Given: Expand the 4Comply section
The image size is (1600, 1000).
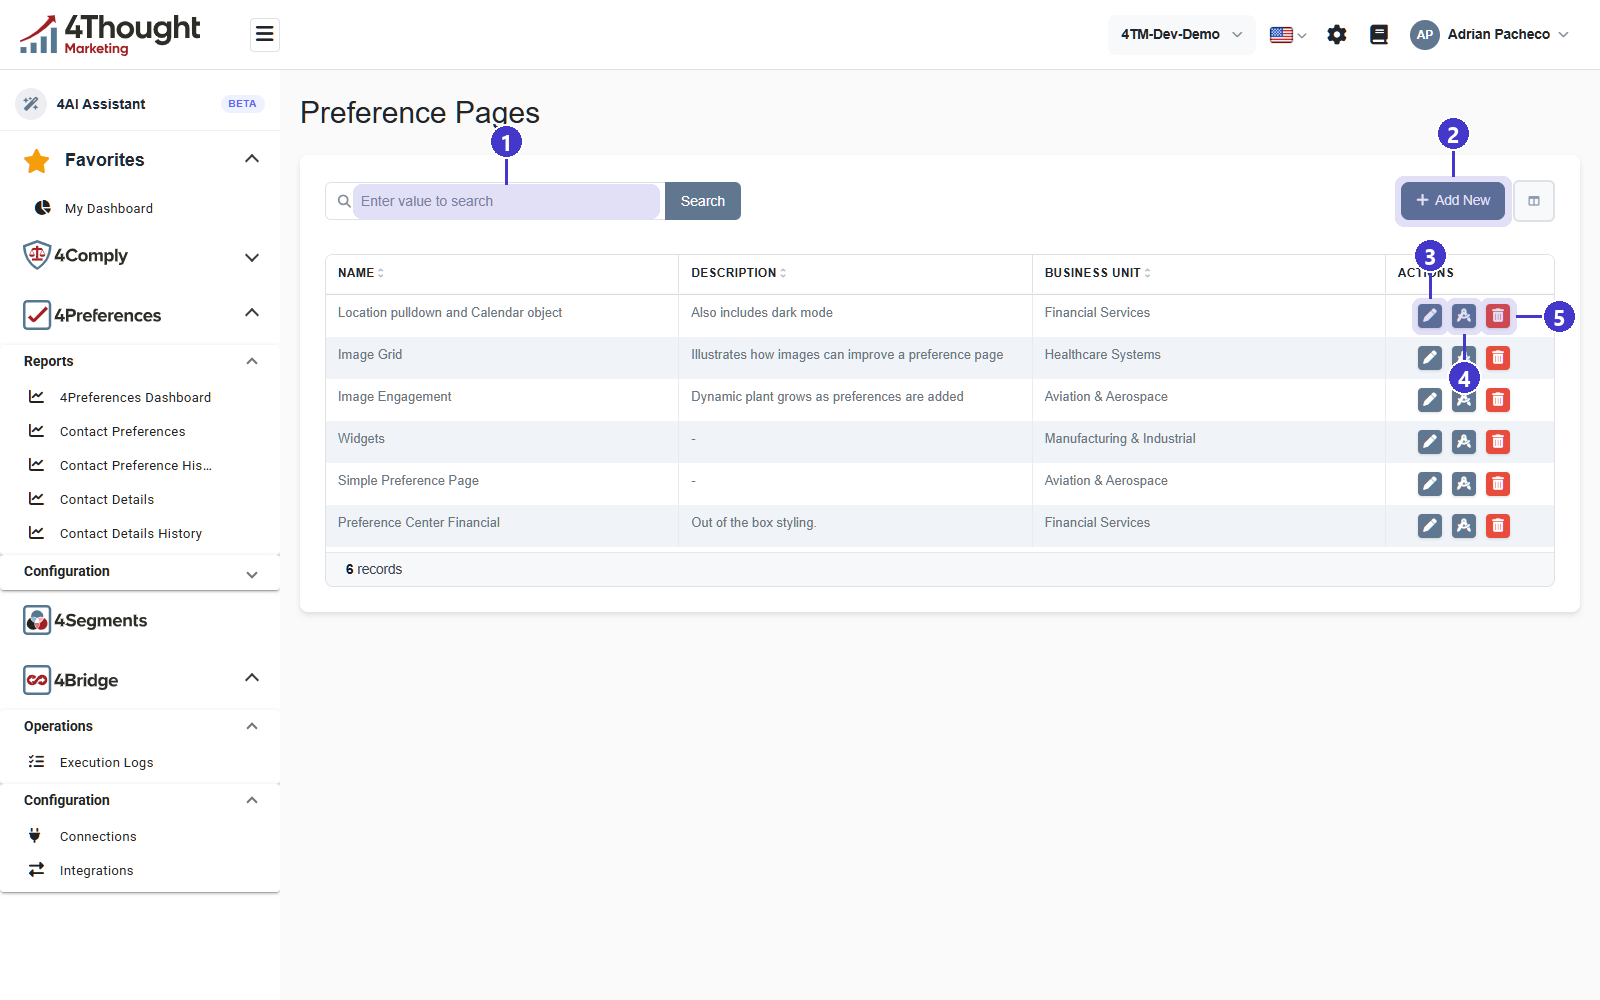Looking at the screenshot, I should pos(252,257).
